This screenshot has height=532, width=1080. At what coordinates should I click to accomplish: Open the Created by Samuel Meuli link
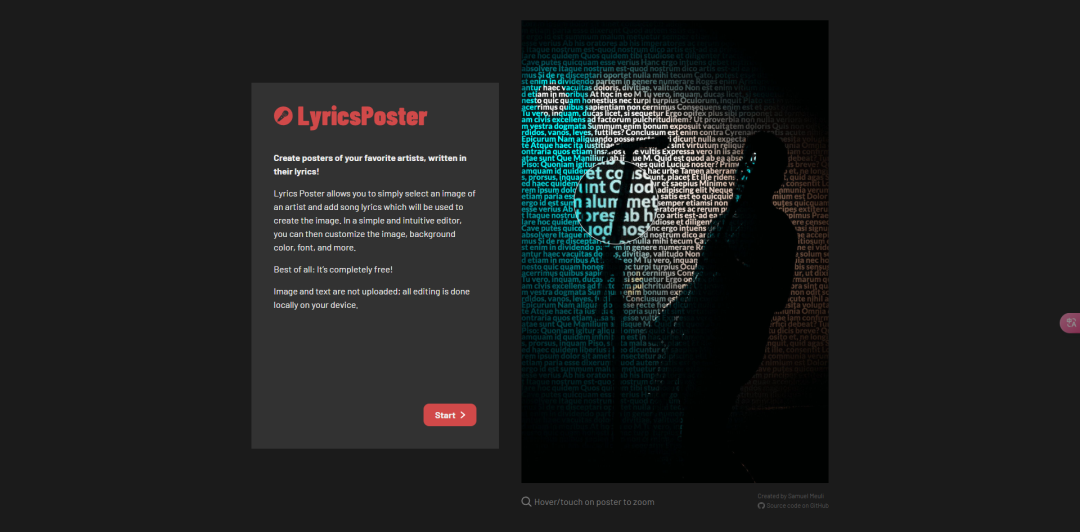point(791,496)
